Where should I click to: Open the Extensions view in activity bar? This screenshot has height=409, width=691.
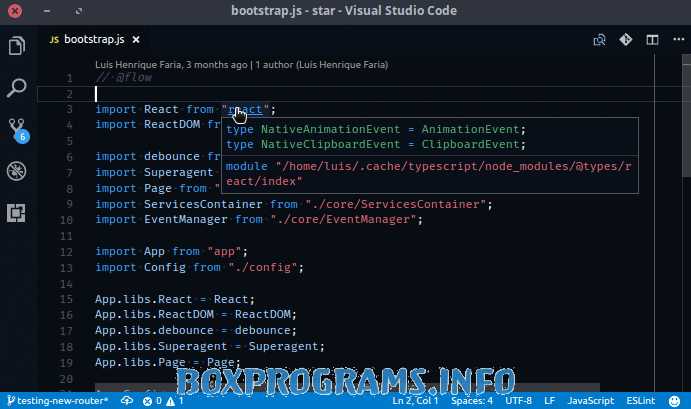[17, 212]
